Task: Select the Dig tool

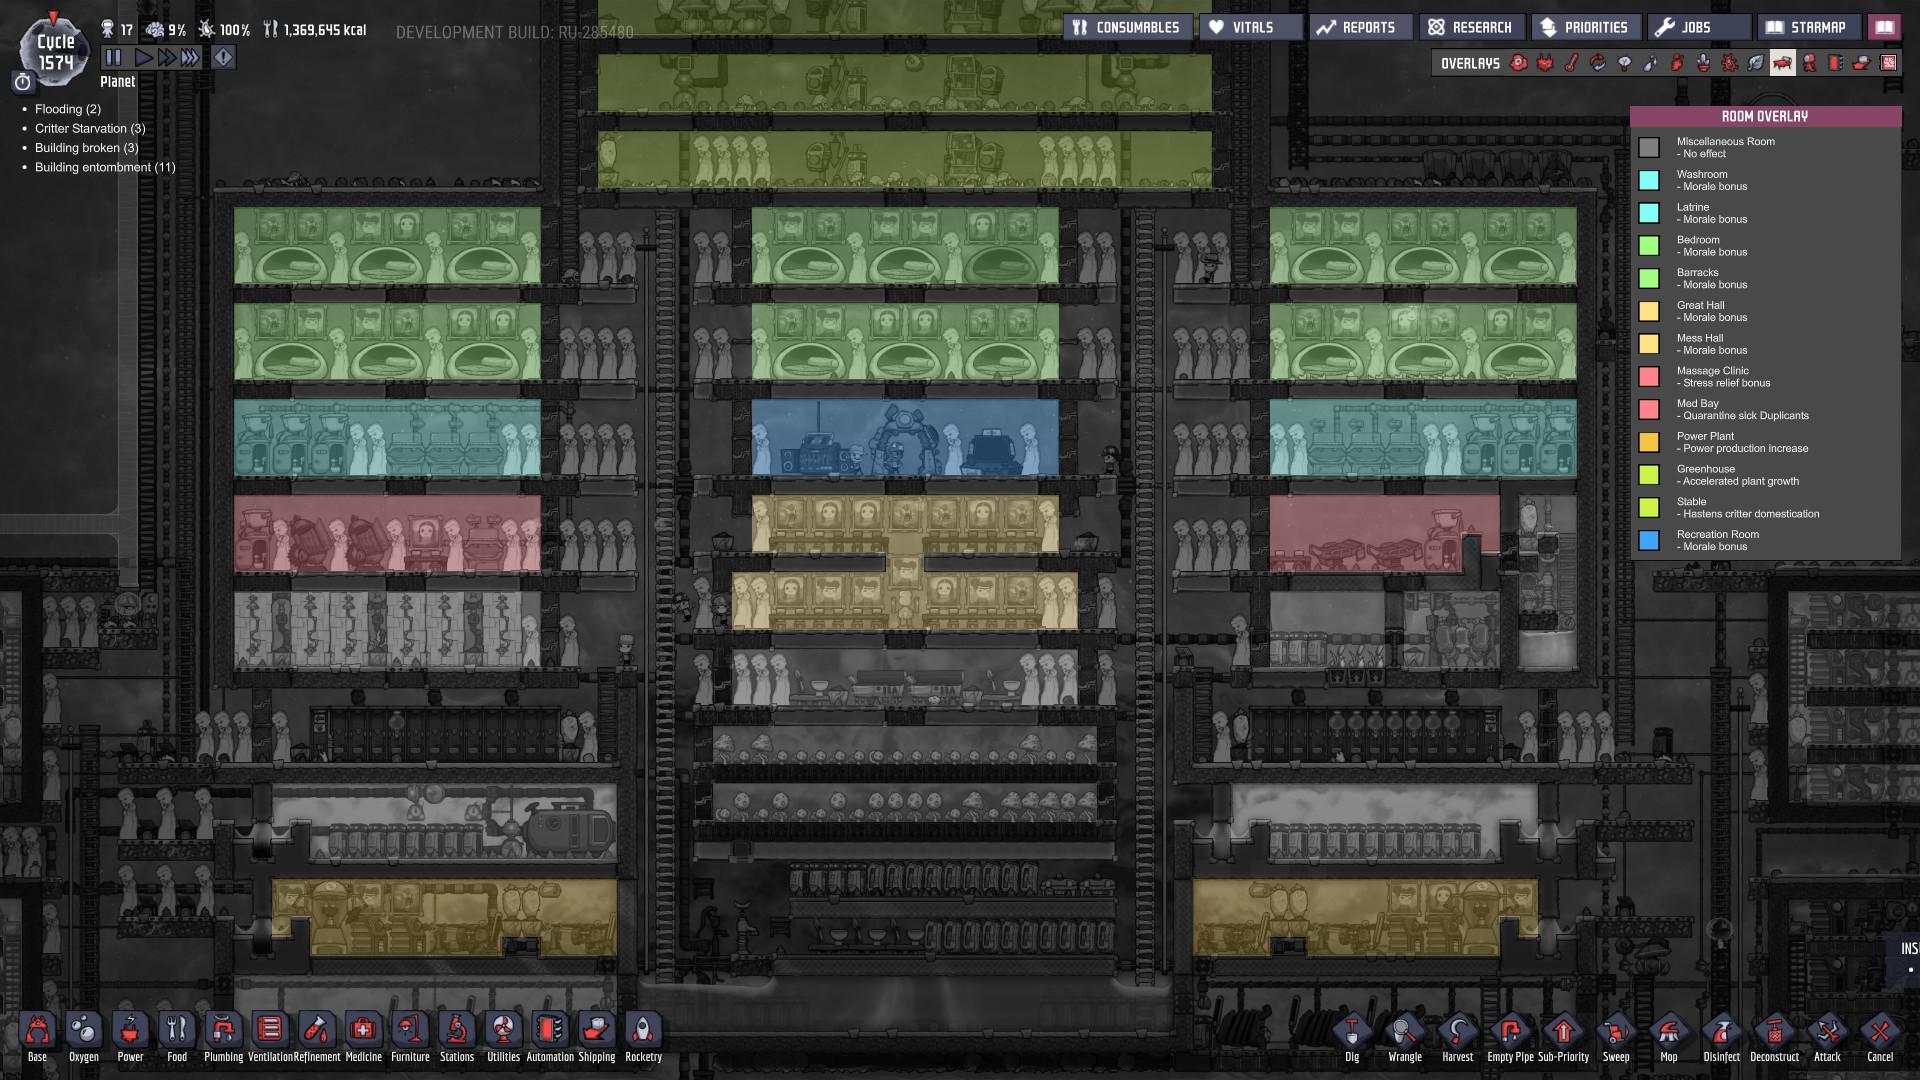Action: [x=1352, y=1032]
